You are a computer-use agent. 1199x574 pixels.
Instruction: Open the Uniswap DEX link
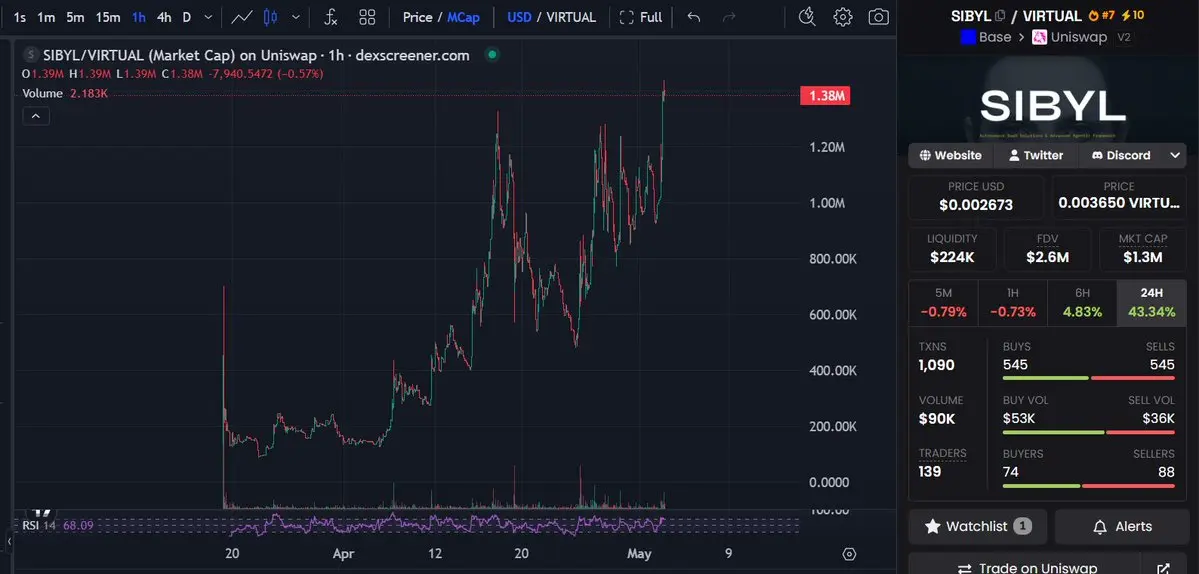pyautogui.click(x=1070, y=37)
